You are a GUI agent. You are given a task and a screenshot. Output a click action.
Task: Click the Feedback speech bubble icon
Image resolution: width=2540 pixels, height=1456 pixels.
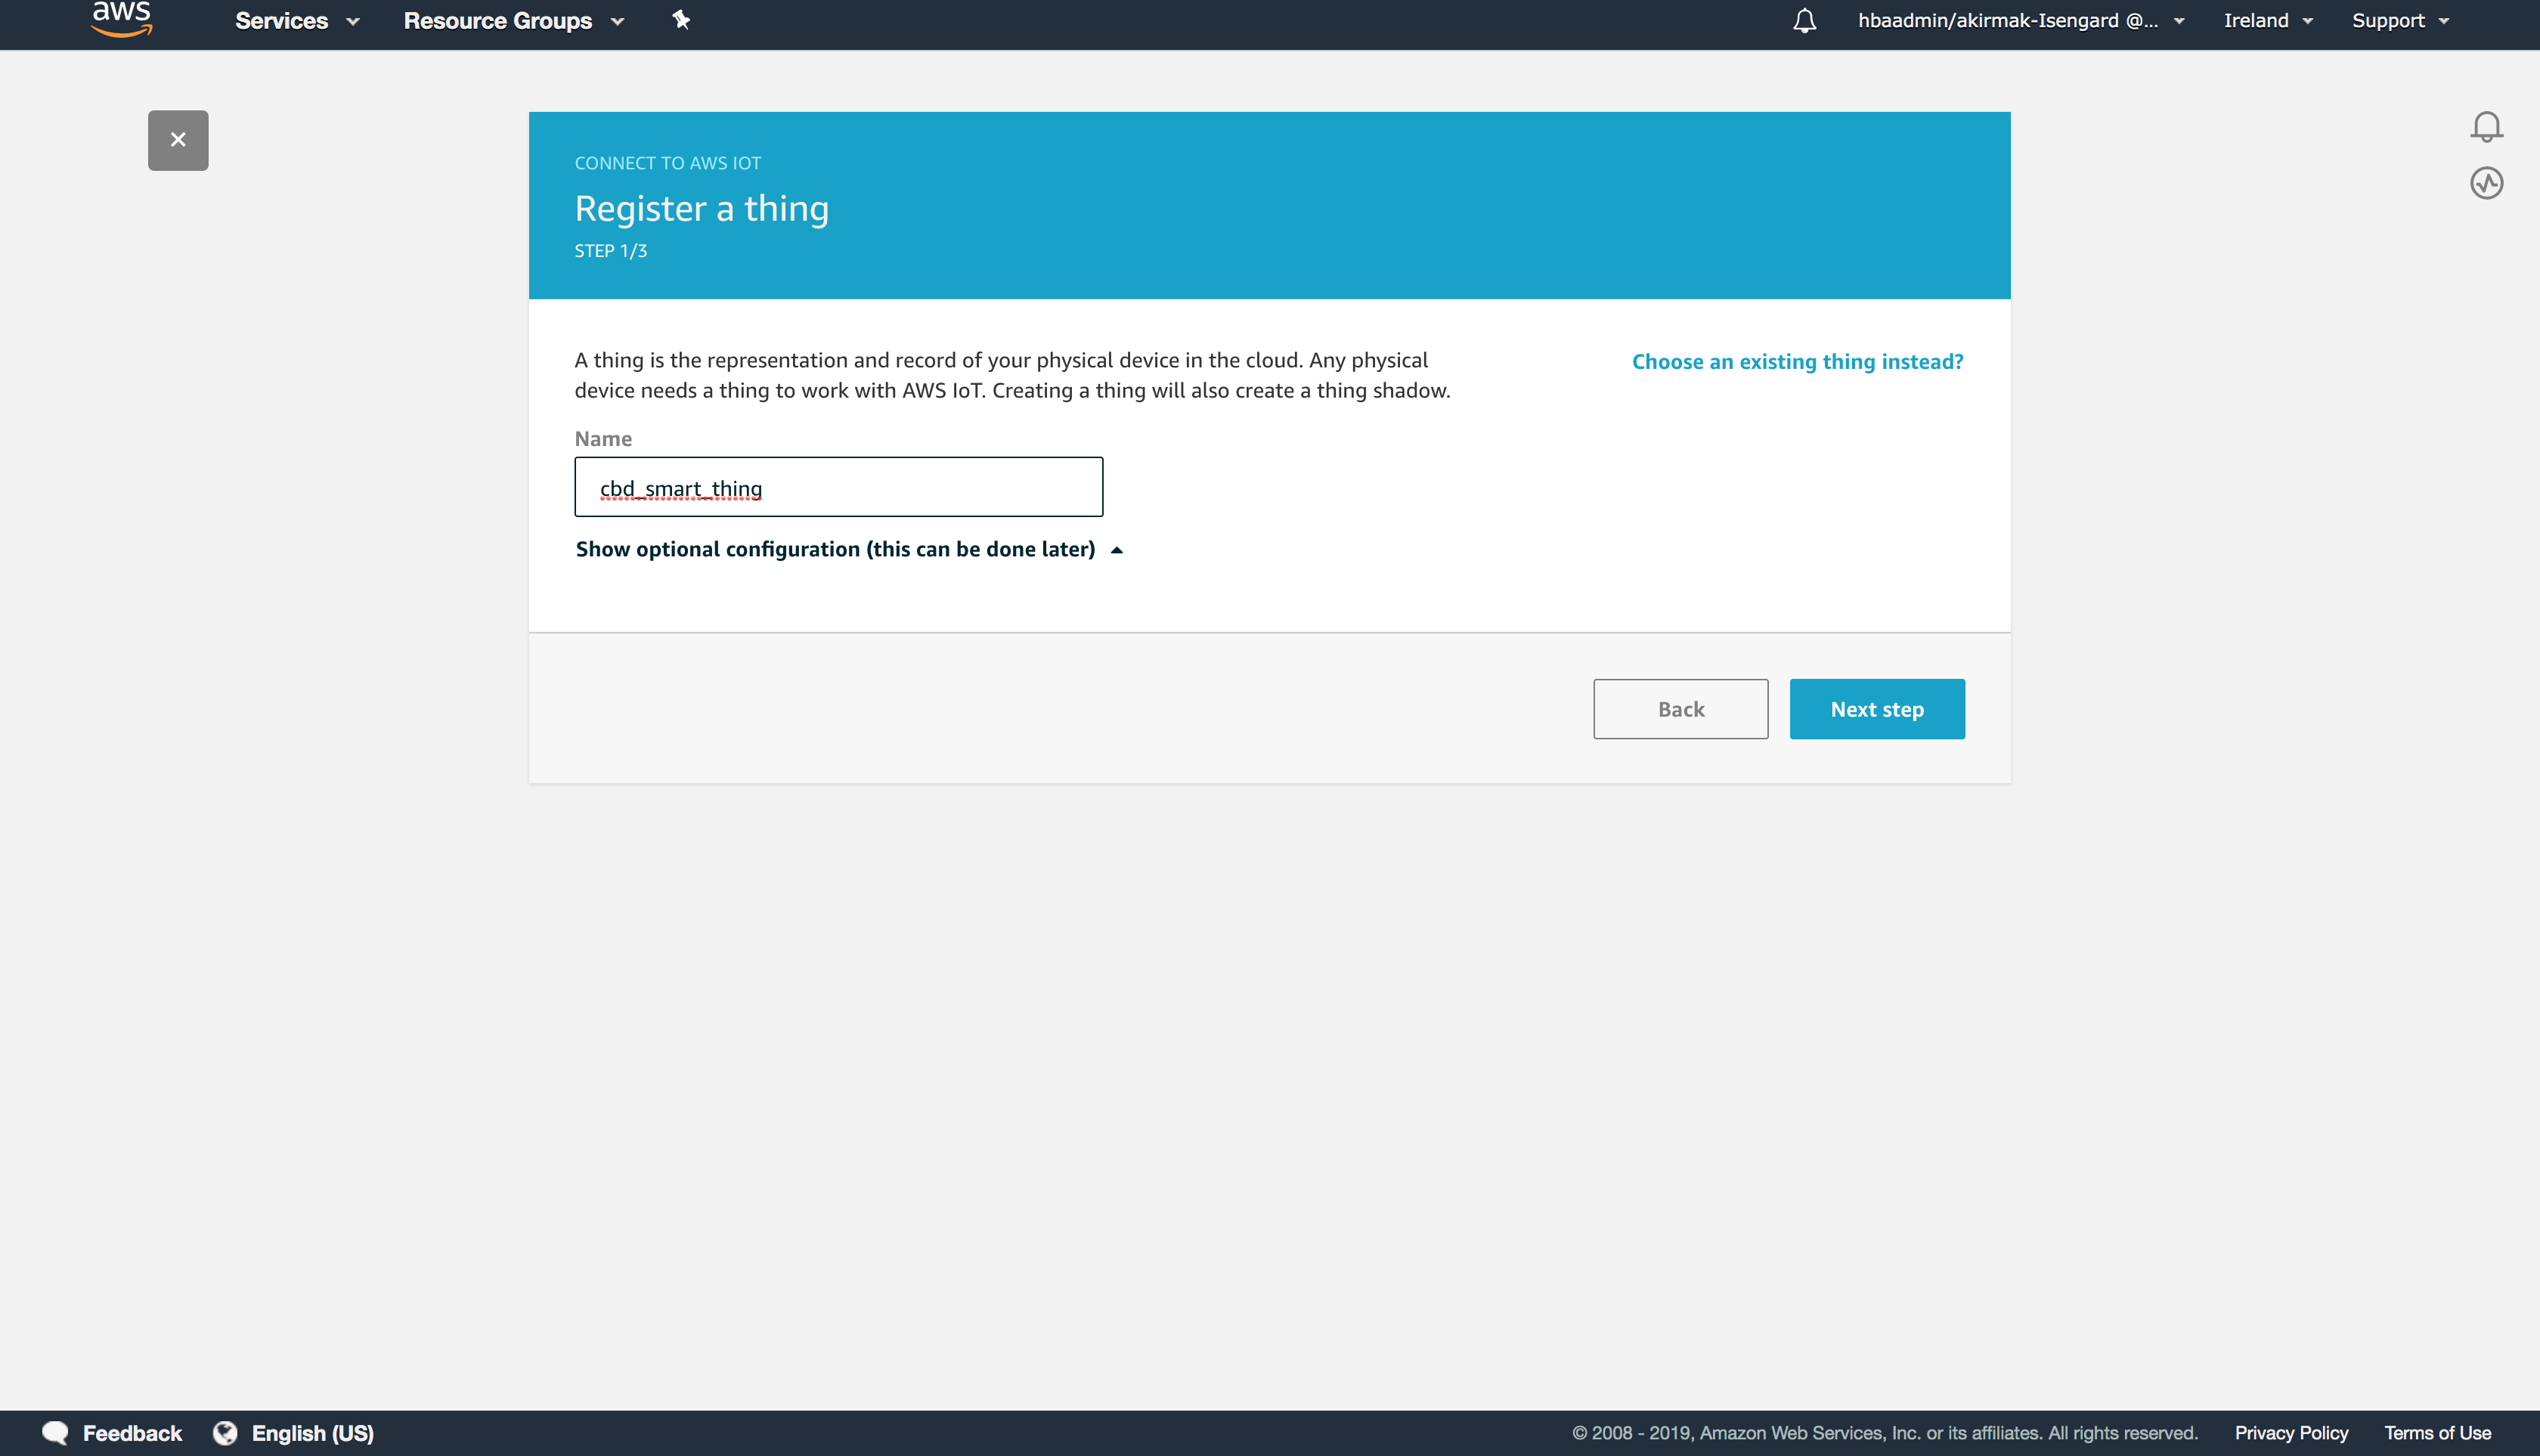tap(55, 1433)
